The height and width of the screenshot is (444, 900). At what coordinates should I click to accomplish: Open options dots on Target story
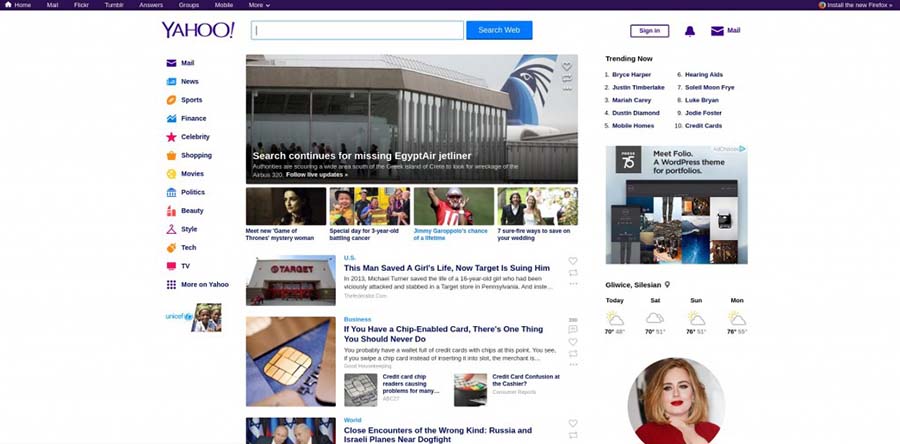point(573,283)
